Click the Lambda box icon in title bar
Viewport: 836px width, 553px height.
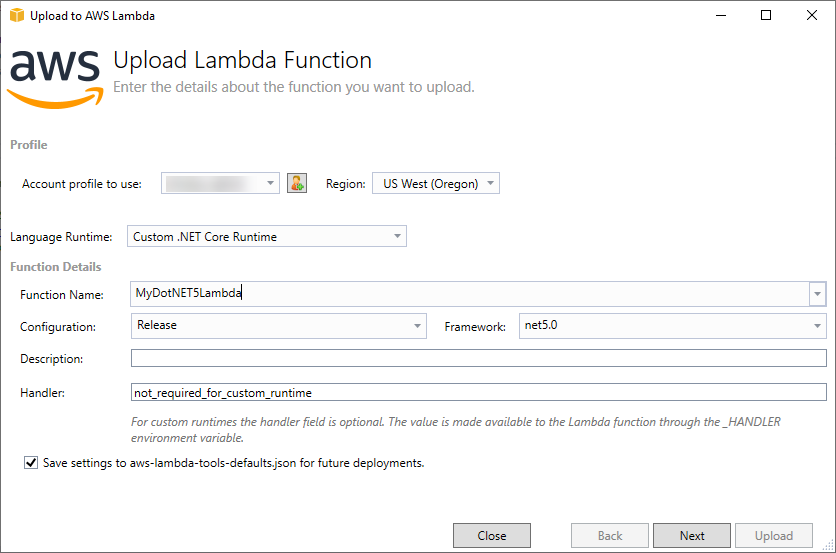click(17, 15)
